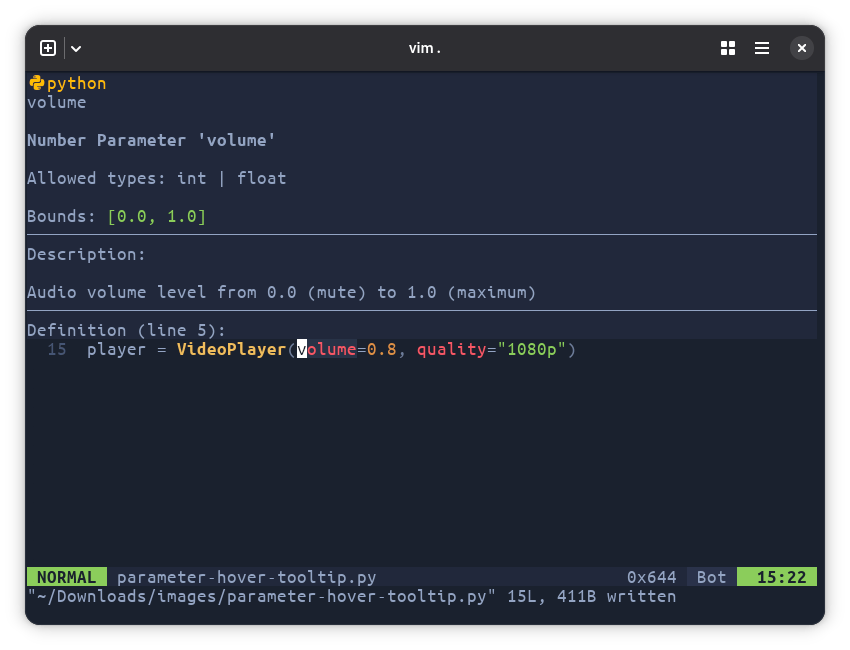The width and height of the screenshot is (850, 650).
Task: Click the Python logo icon in tooltip
Action: (x=36, y=83)
